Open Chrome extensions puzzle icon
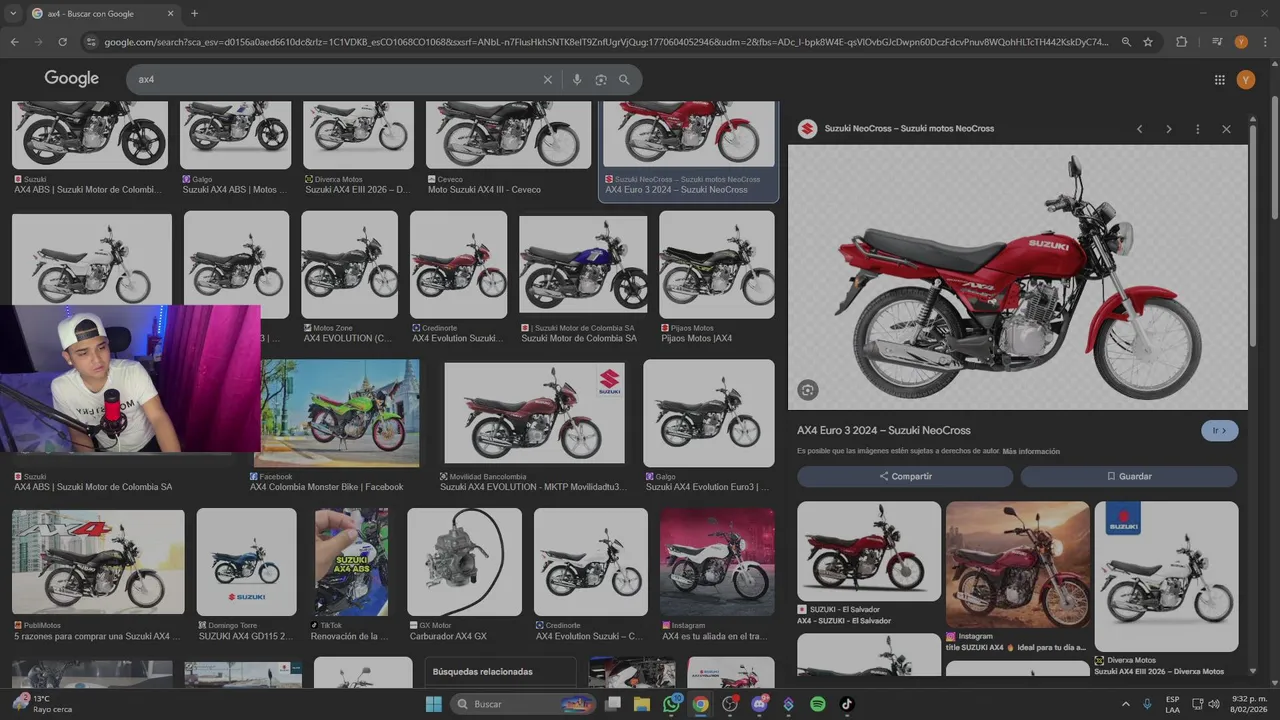 1182,42
